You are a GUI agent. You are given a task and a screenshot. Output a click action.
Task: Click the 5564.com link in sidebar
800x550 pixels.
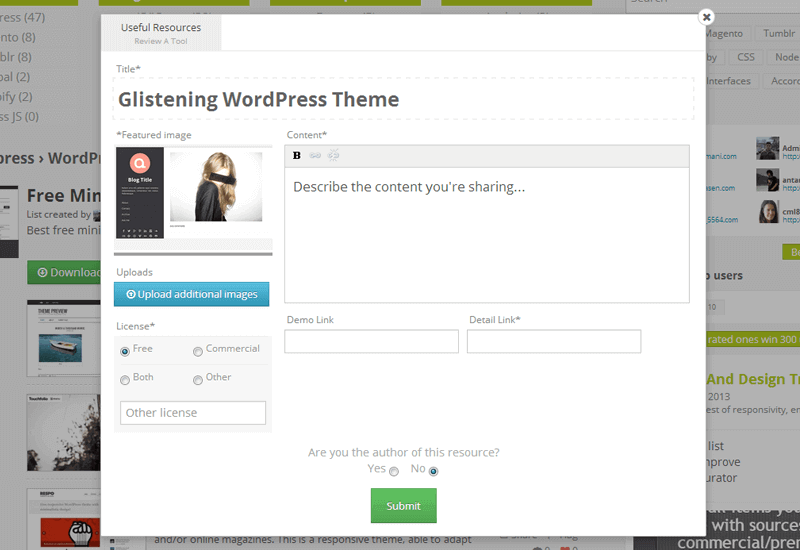pyautogui.click(x=722, y=220)
